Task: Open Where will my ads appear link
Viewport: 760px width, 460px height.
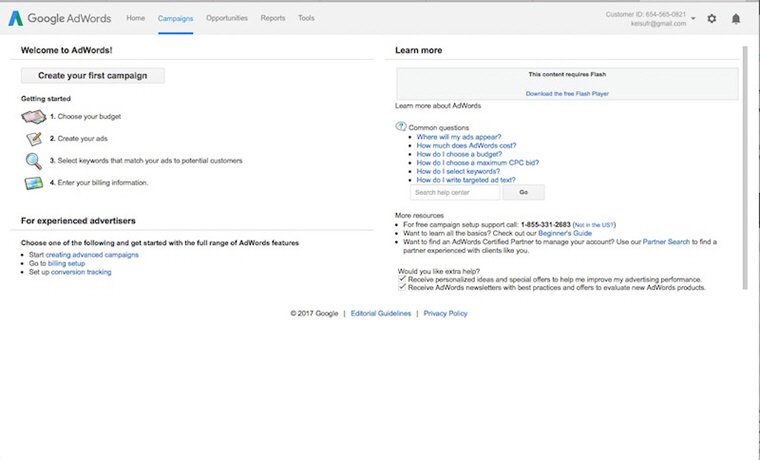Action: pos(459,137)
